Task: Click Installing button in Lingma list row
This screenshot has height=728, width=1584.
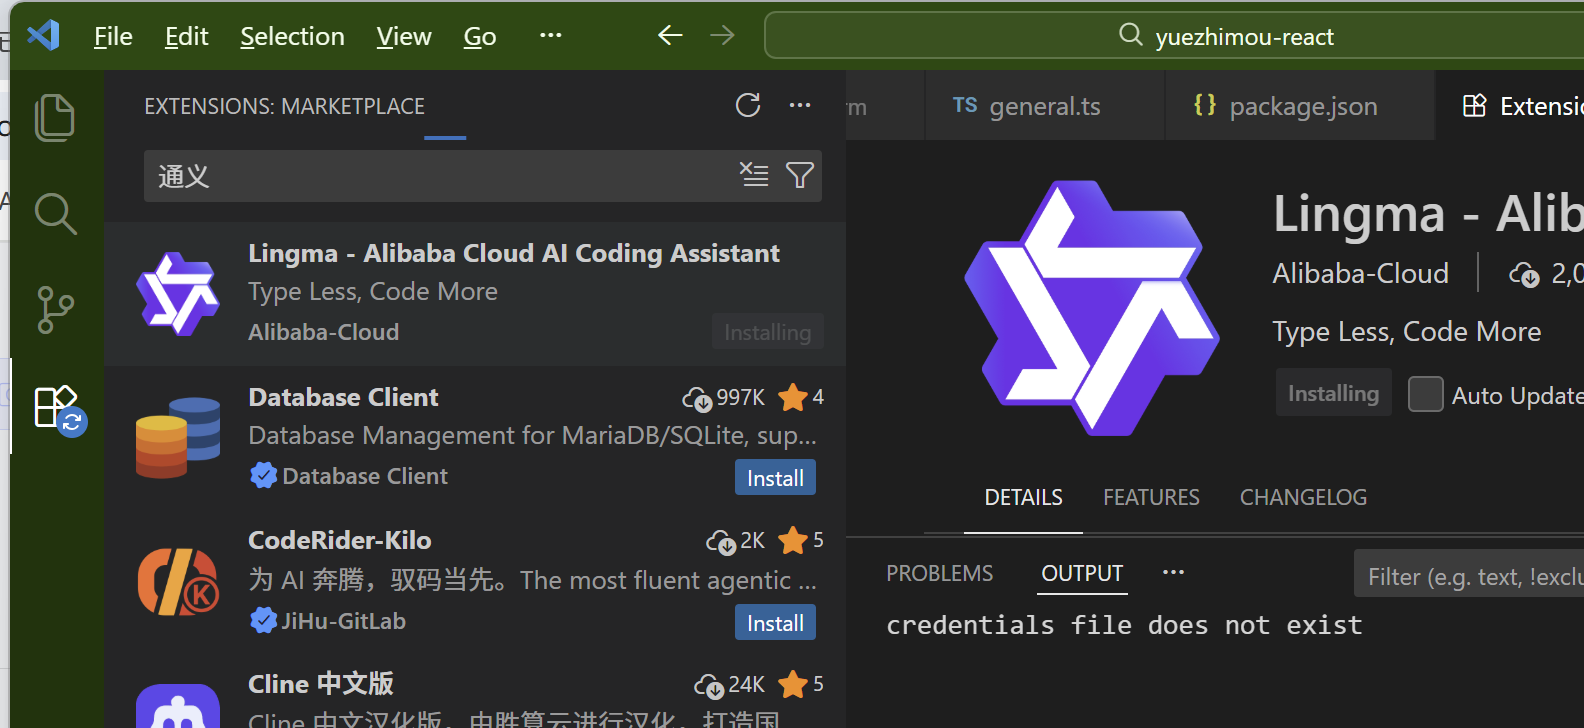Action: click(x=767, y=332)
